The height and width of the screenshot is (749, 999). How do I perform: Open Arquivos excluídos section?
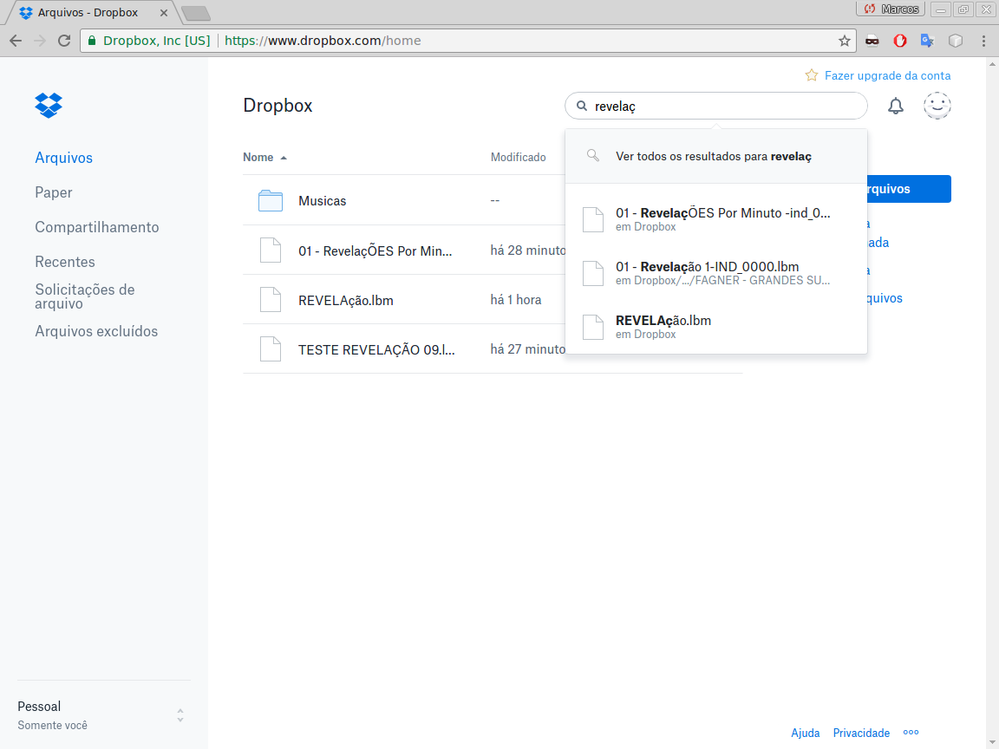(96, 331)
